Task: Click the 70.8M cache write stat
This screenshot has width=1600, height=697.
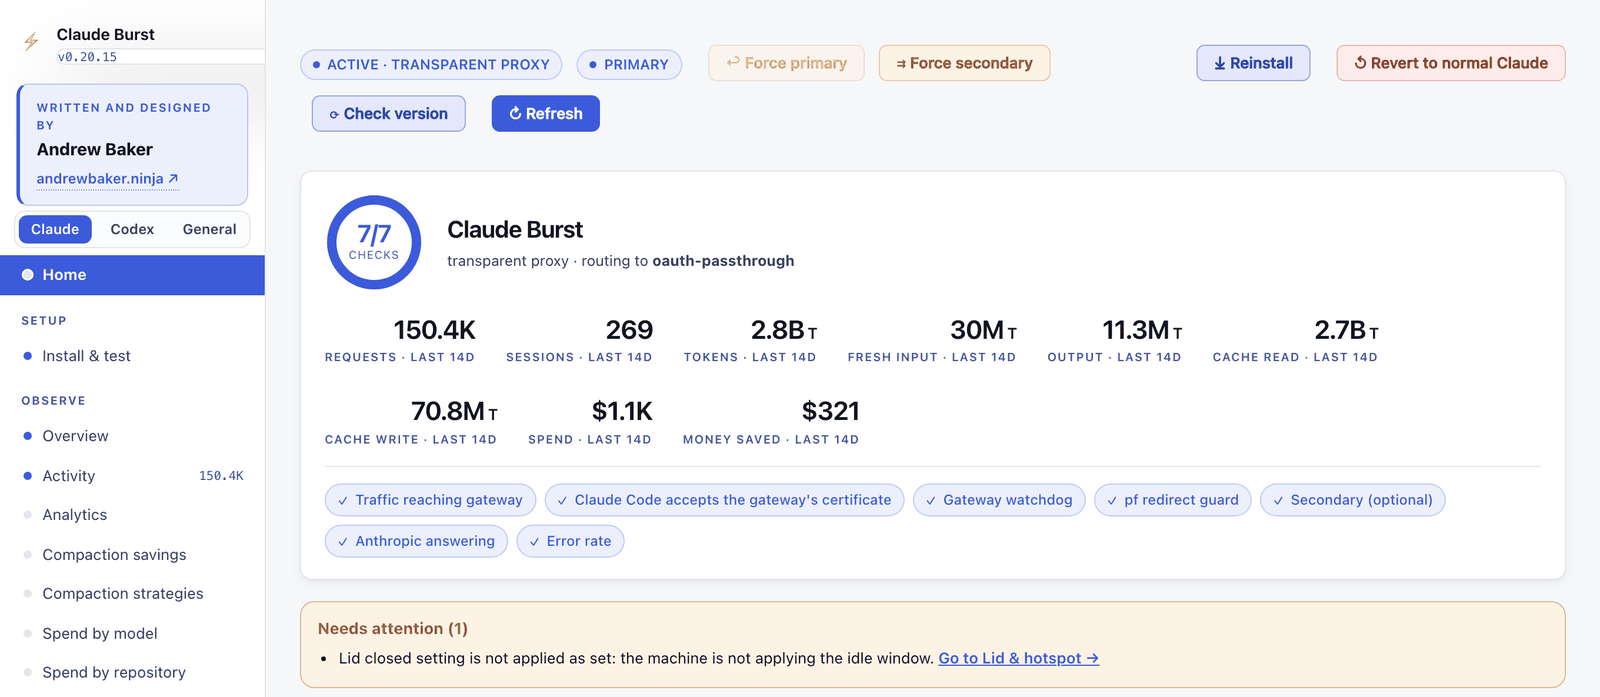Action: (411, 422)
